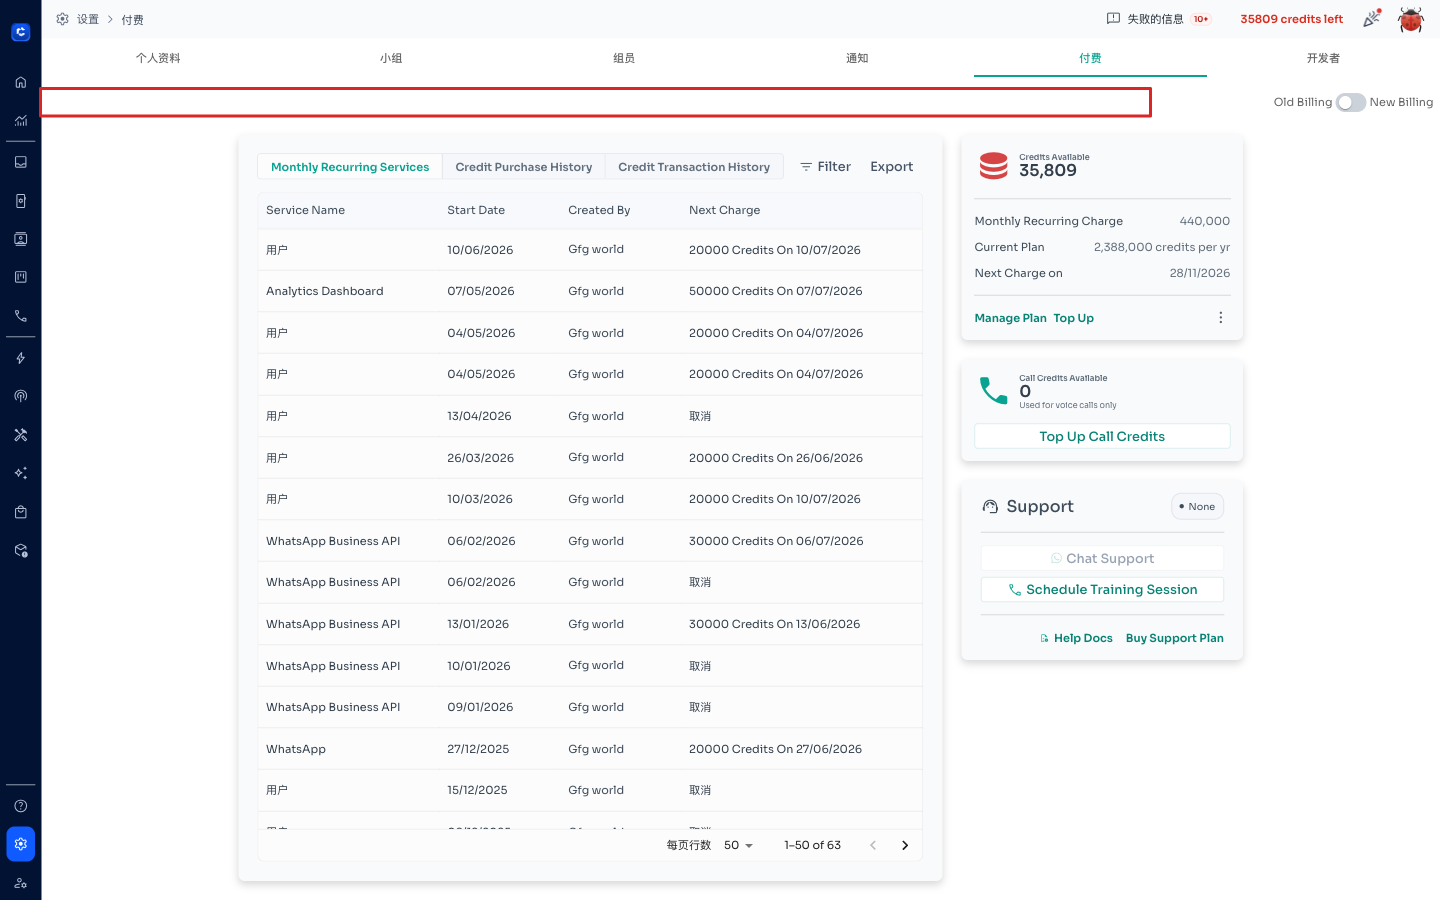Screen dimensions: 1440x900
Task: Open the phone calls sidebar icon
Action: click(x=20, y=316)
